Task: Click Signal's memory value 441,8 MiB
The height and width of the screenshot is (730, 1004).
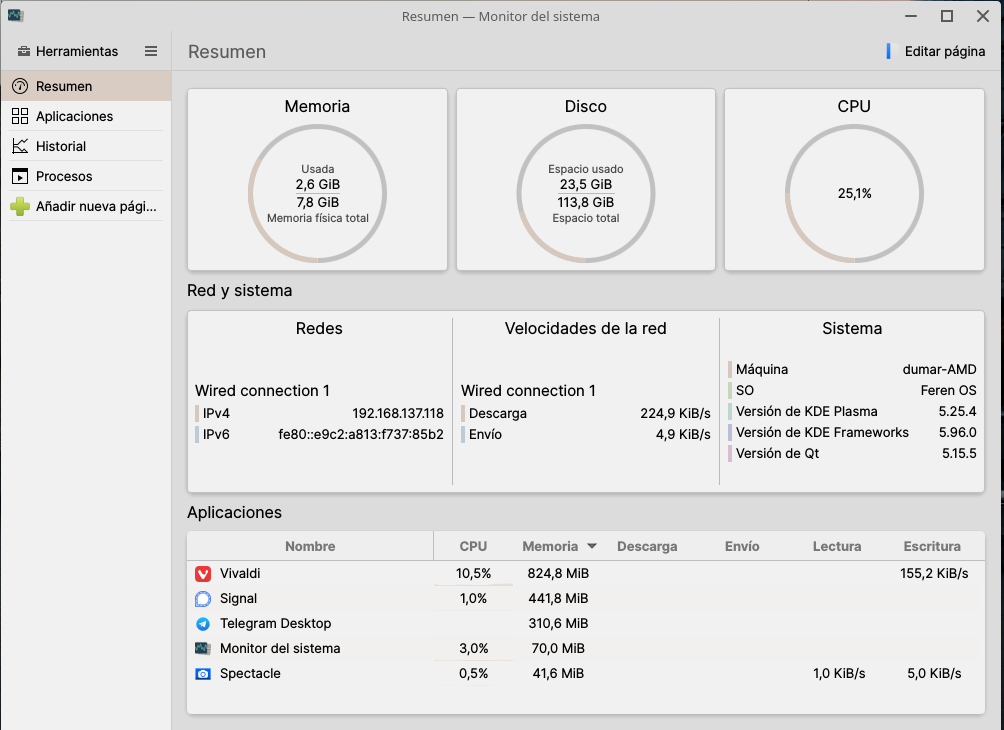Action: [558, 599]
